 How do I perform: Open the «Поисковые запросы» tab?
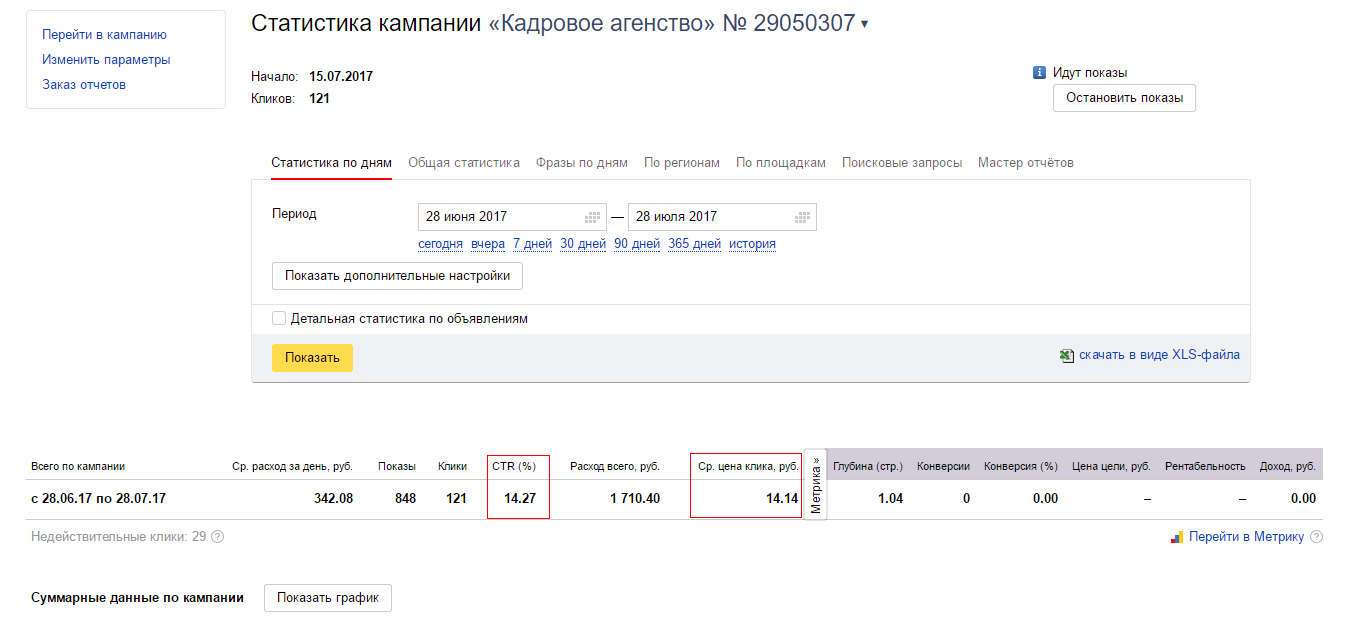coord(901,162)
